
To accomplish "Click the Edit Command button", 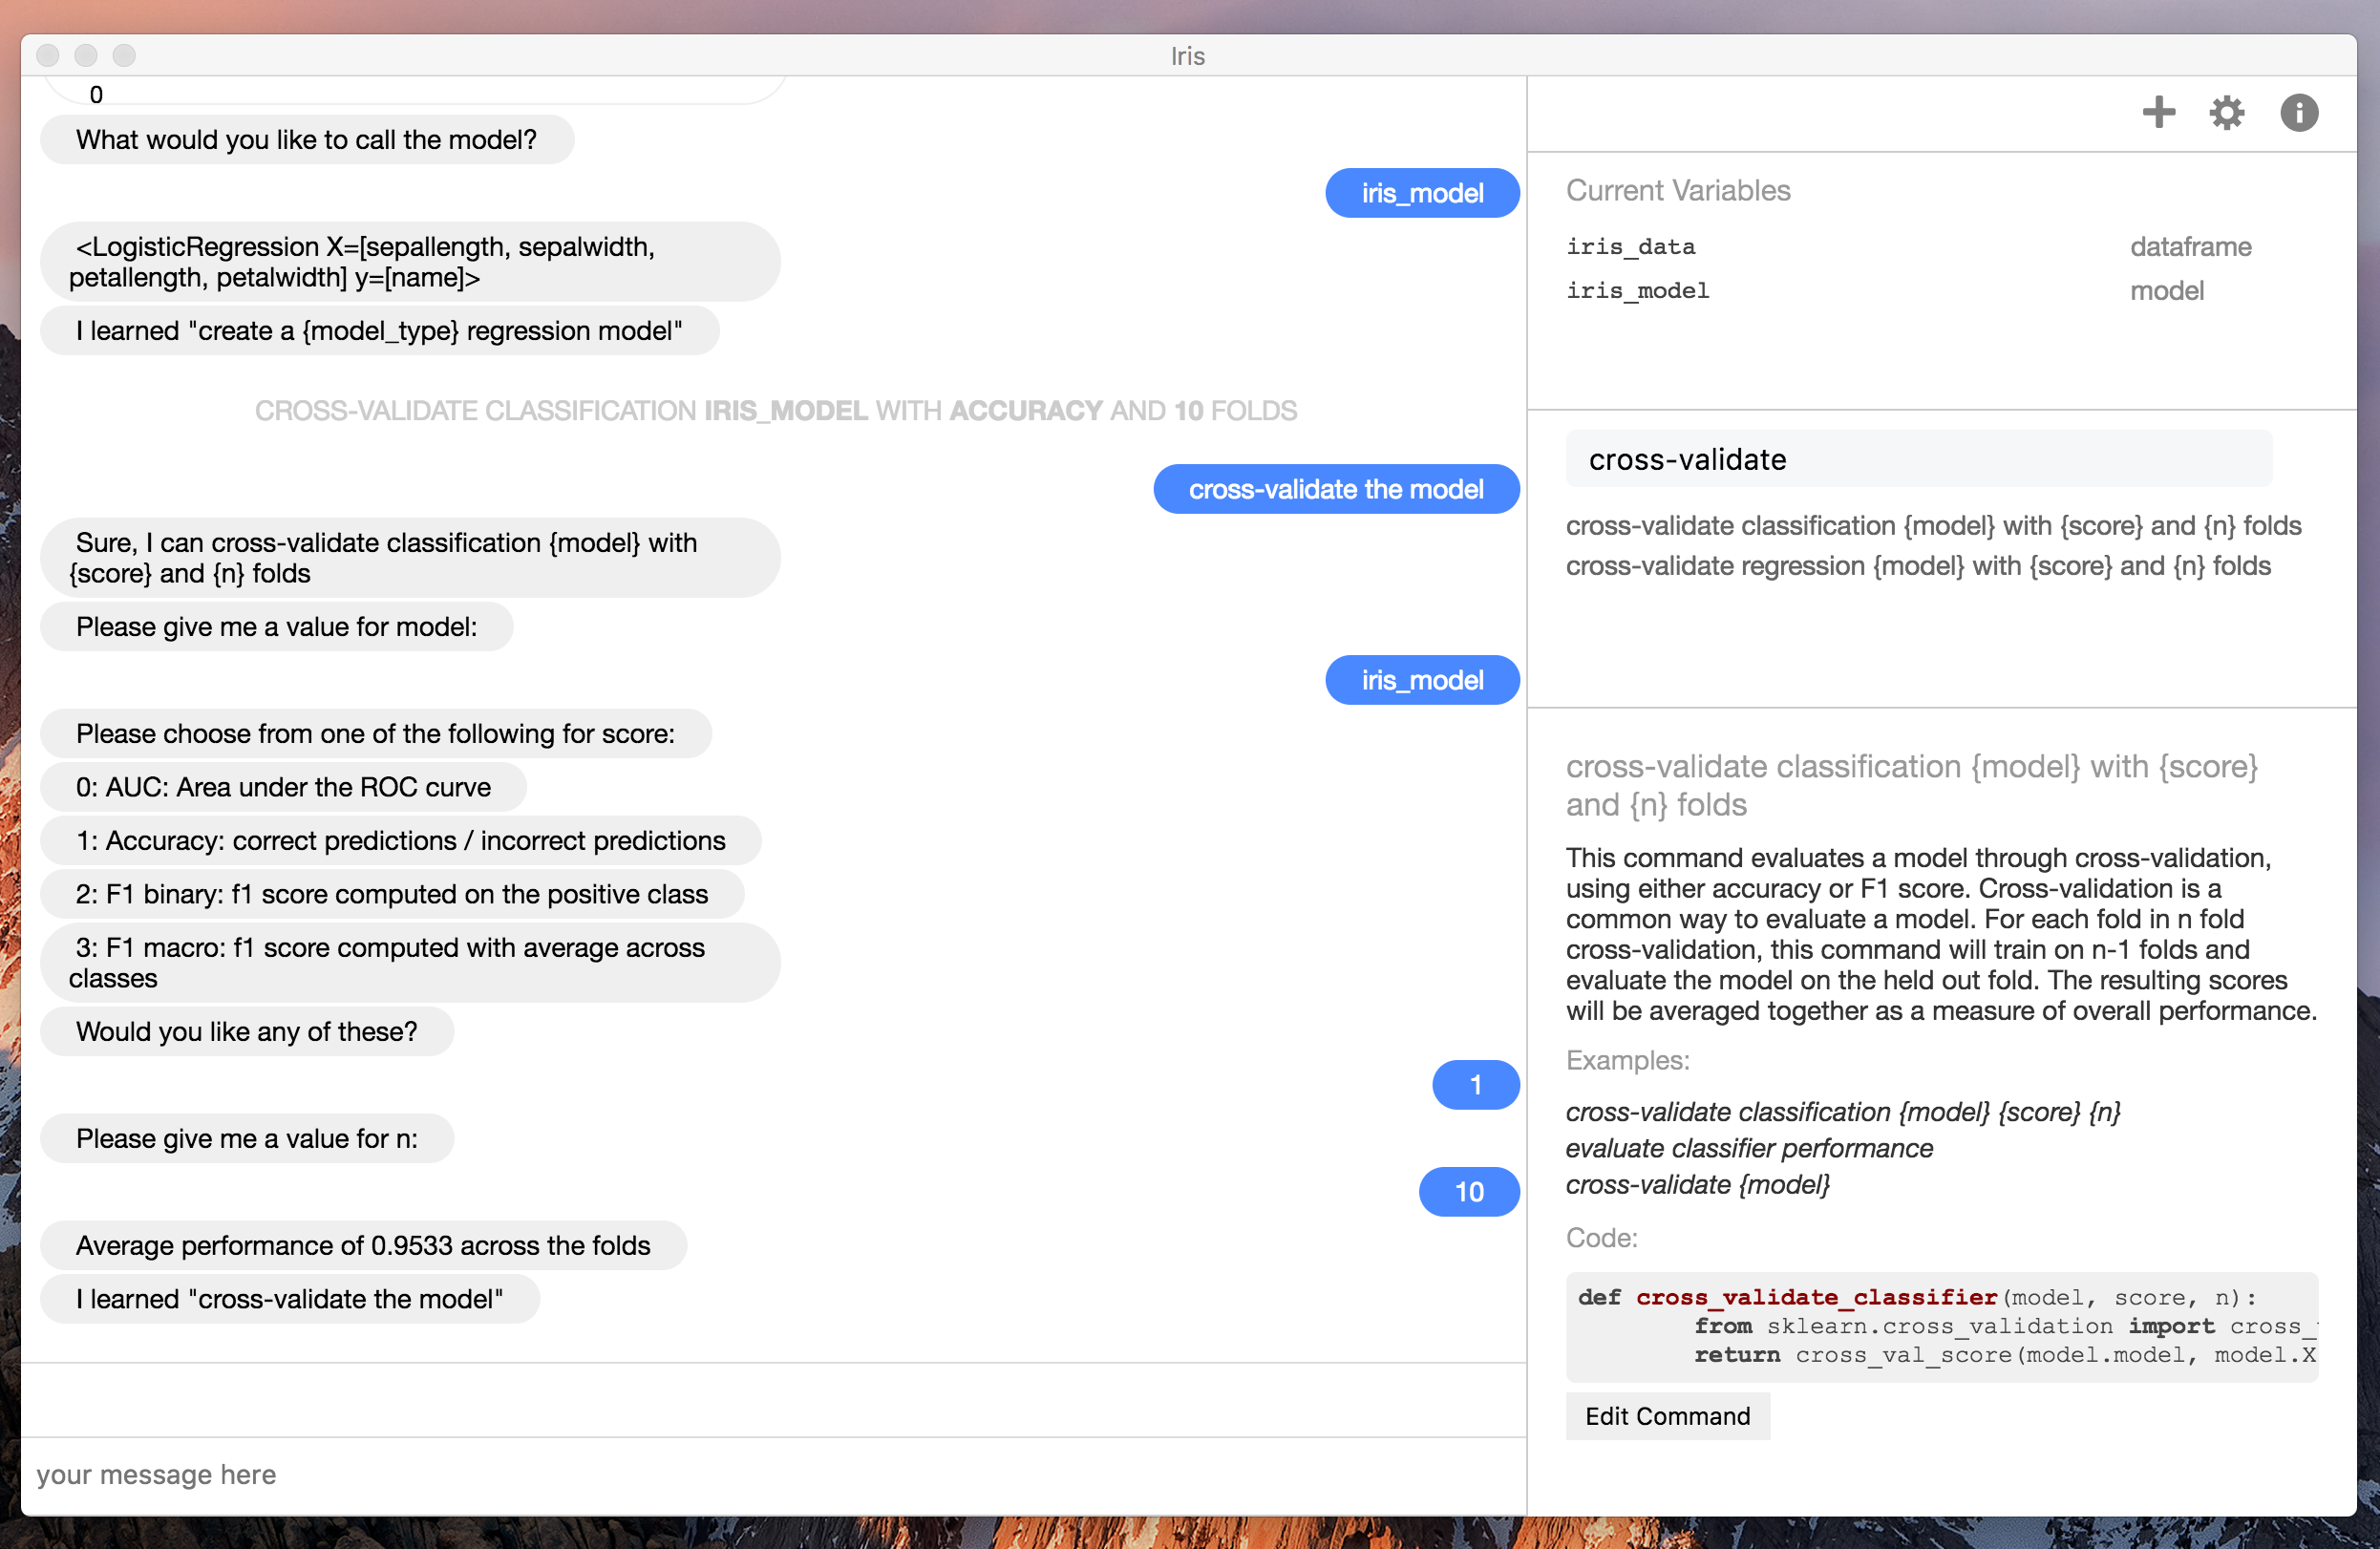I will 1667,1415.
